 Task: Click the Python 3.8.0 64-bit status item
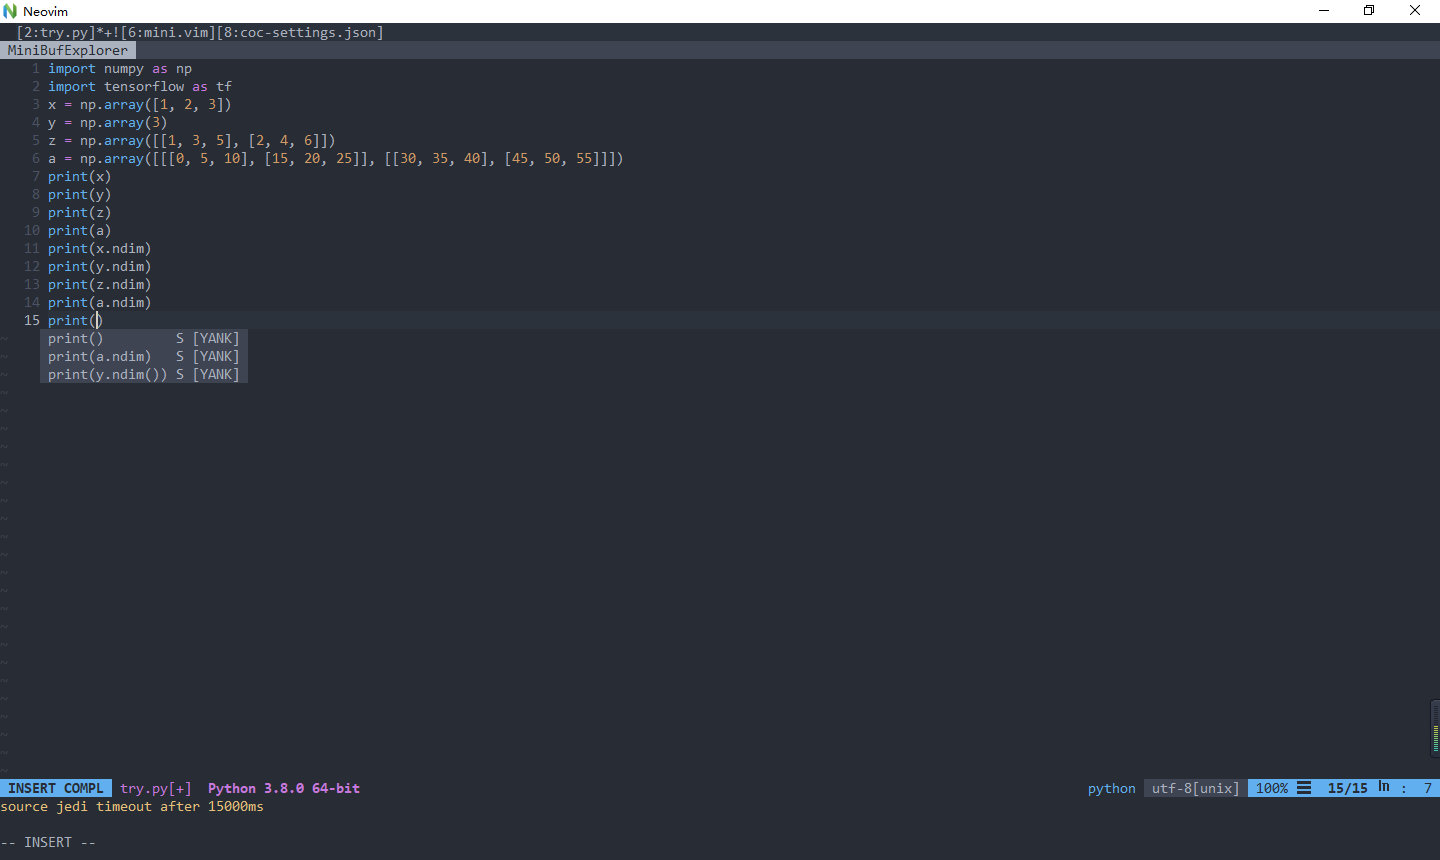pos(283,788)
